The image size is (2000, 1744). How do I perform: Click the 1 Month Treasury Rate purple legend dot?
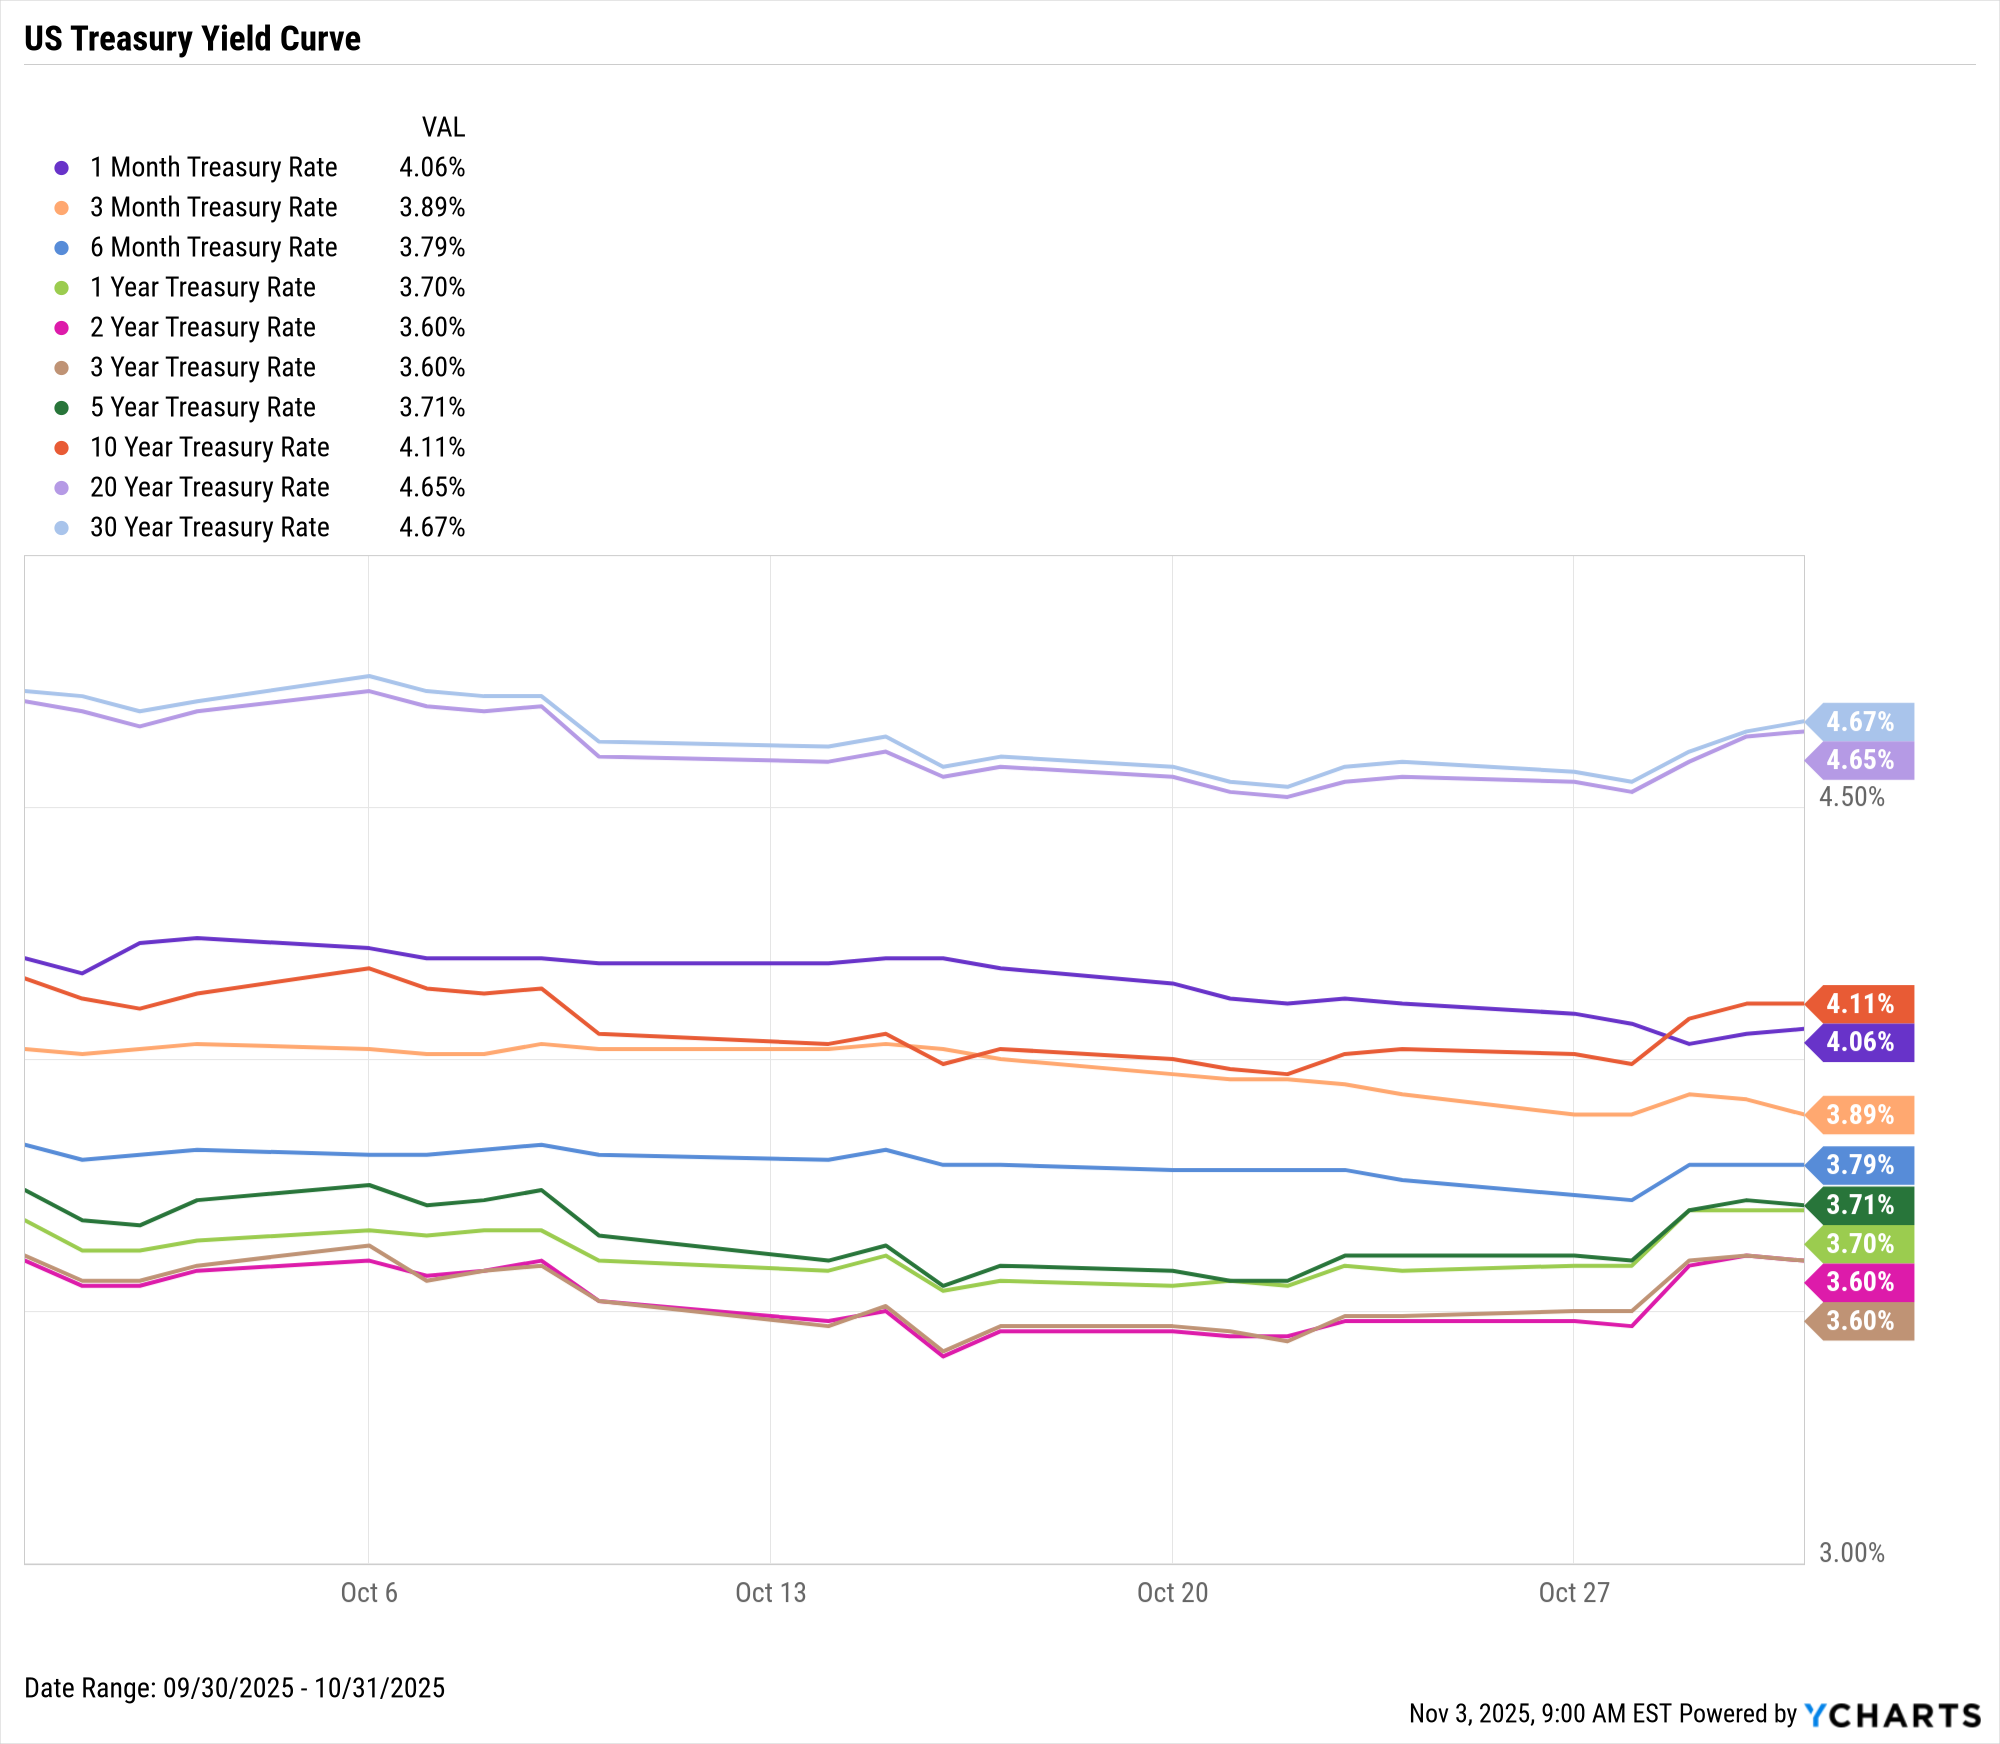tap(62, 168)
